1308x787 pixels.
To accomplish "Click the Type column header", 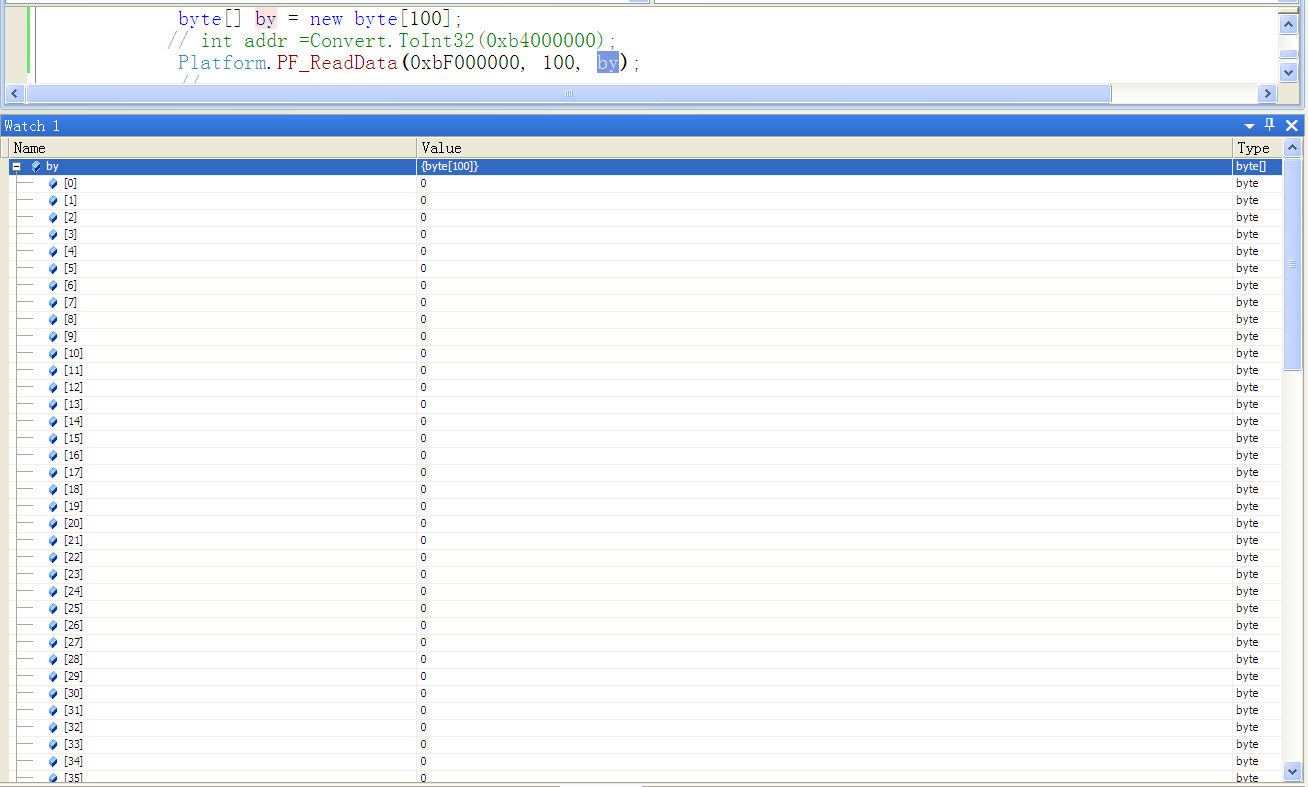I will click(1257, 148).
